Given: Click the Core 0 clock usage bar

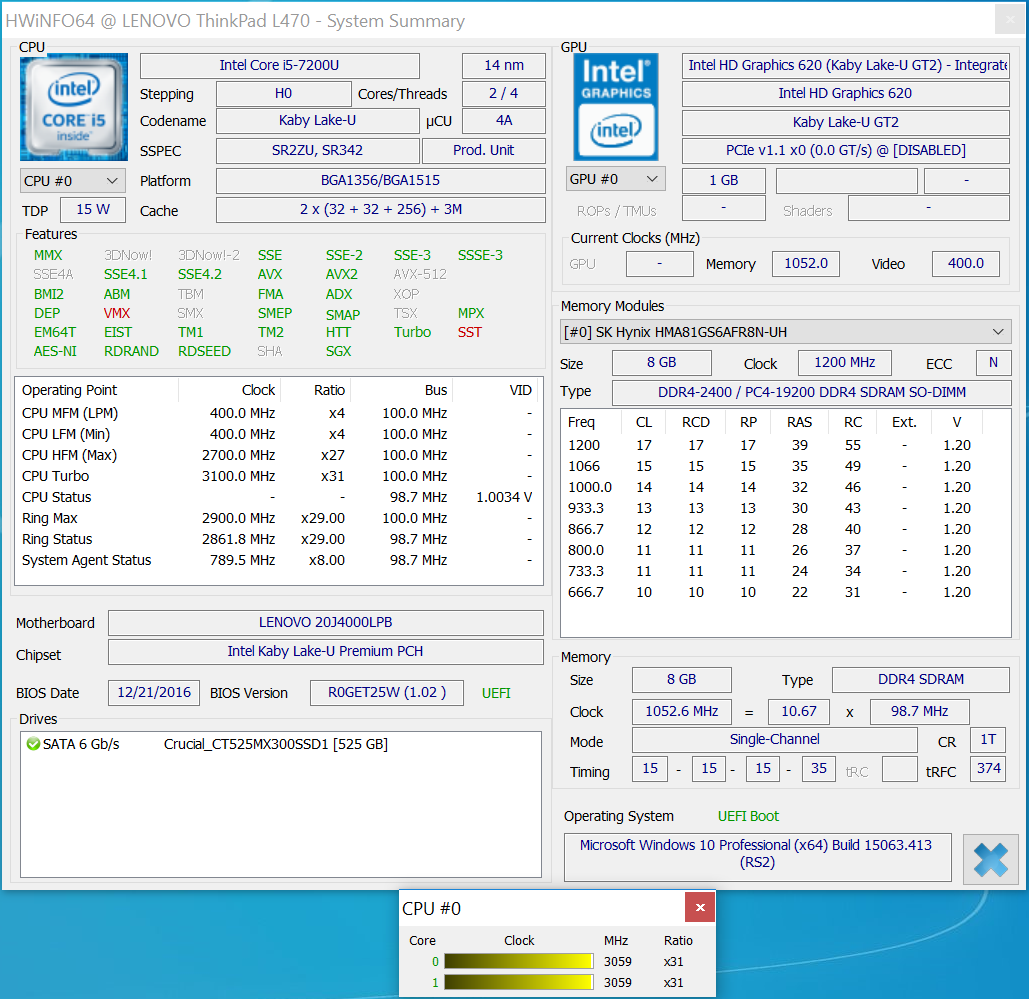Looking at the screenshot, I should pos(518,961).
